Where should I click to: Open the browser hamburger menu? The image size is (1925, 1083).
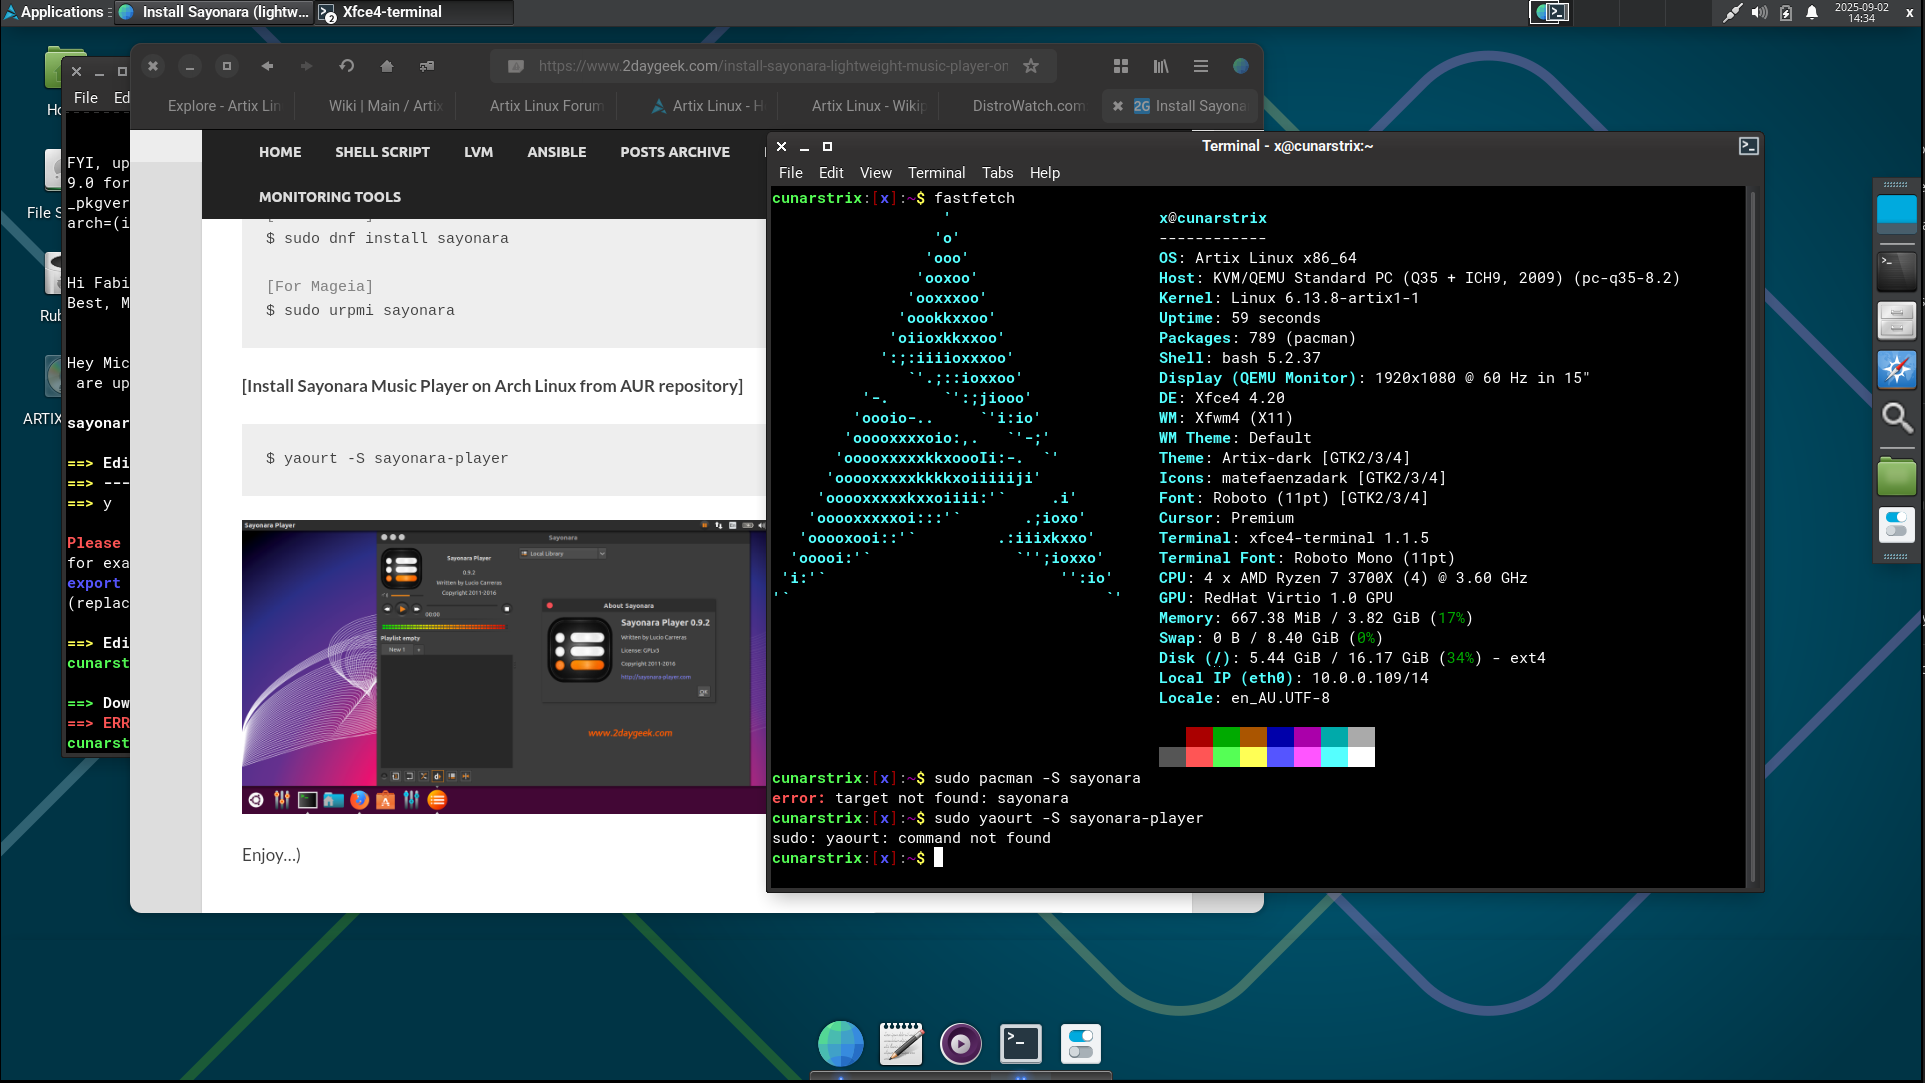point(1201,66)
